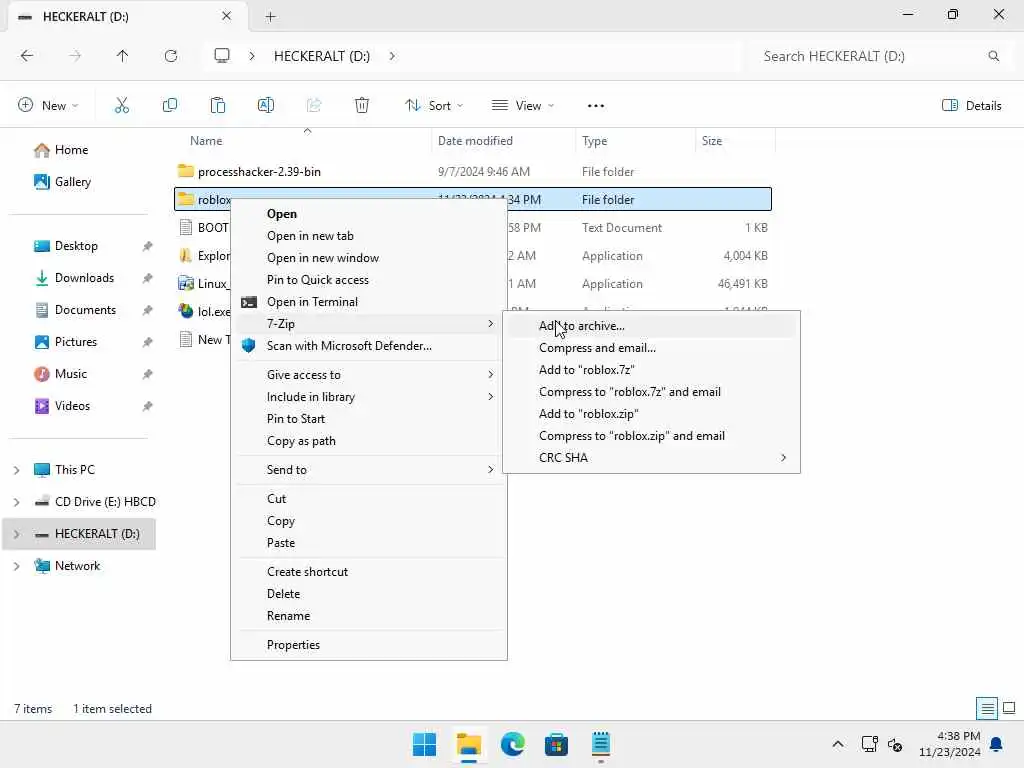1024x768 pixels.
Task: Click the Share toolbar icon
Action: [314, 105]
